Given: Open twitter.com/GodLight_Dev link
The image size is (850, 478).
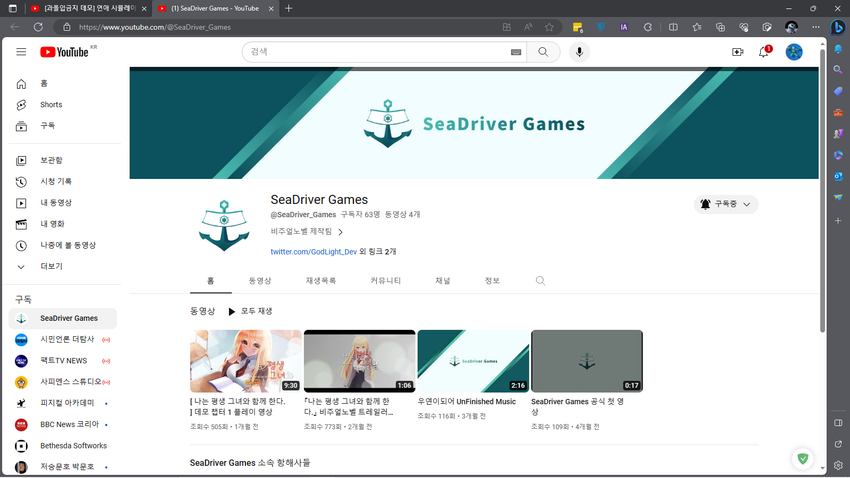Looking at the screenshot, I should click(313, 252).
